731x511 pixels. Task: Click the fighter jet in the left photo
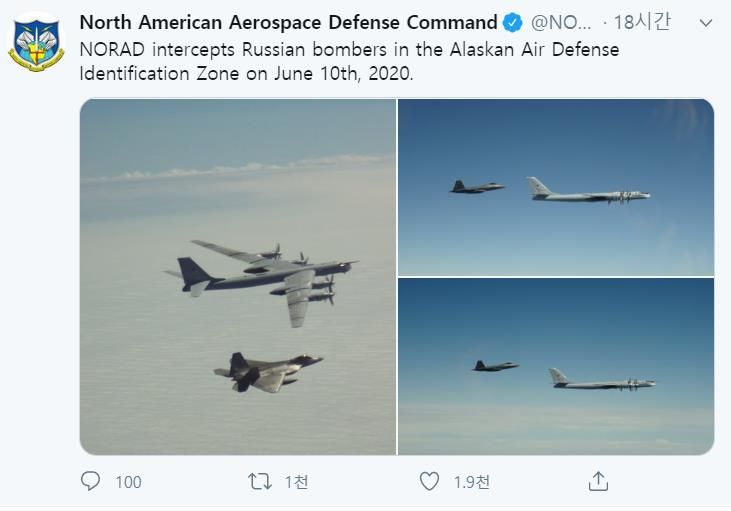point(266,370)
